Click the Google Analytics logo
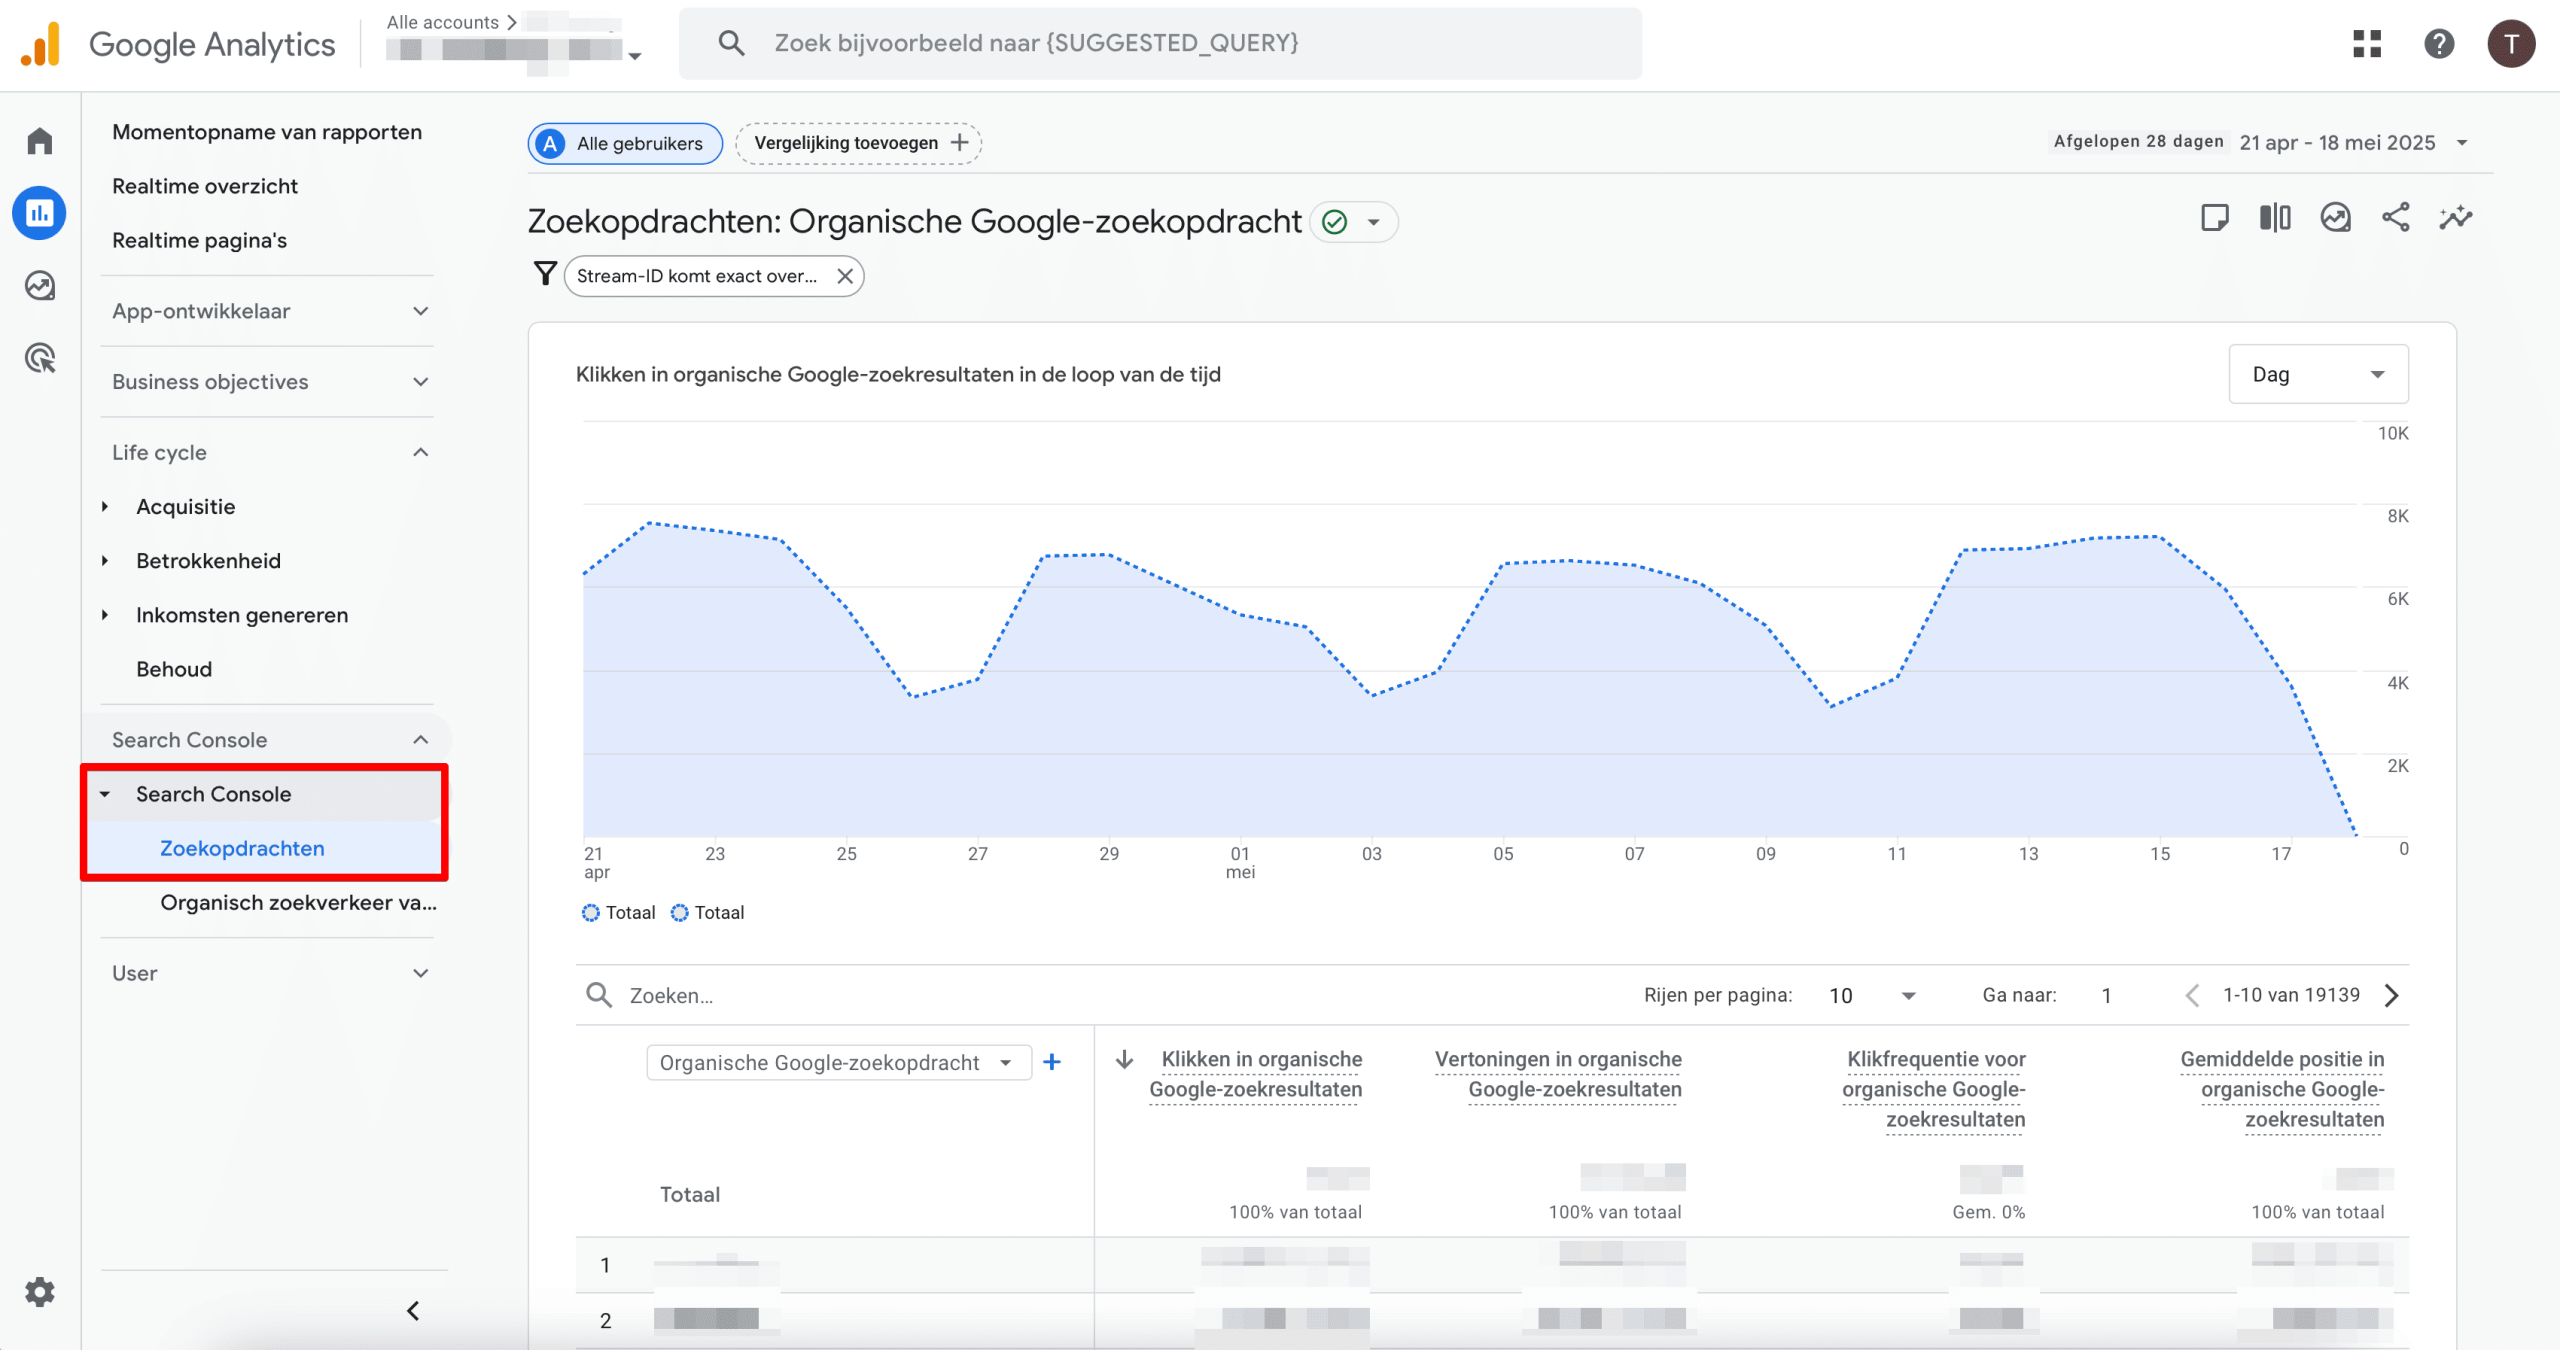Image resolution: width=2560 pixels, height=1350 pixels. 178,44
